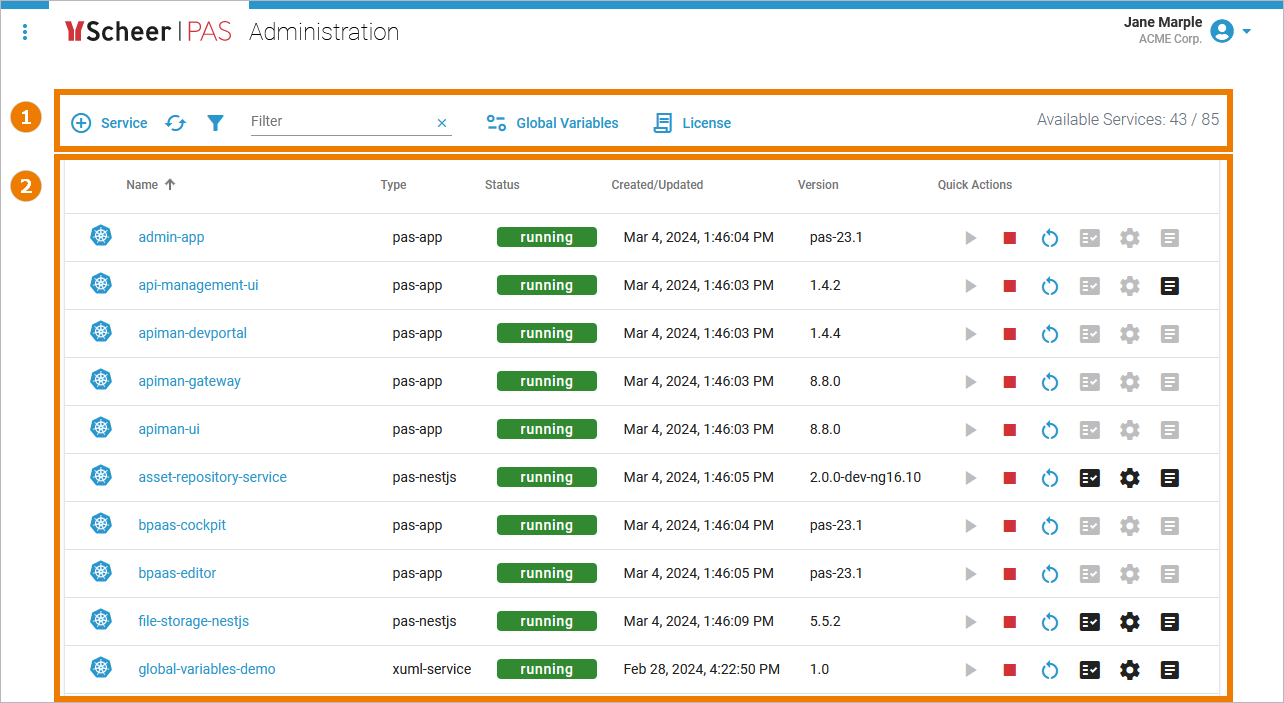
Task: Open the License page
Action: (692, 122)
